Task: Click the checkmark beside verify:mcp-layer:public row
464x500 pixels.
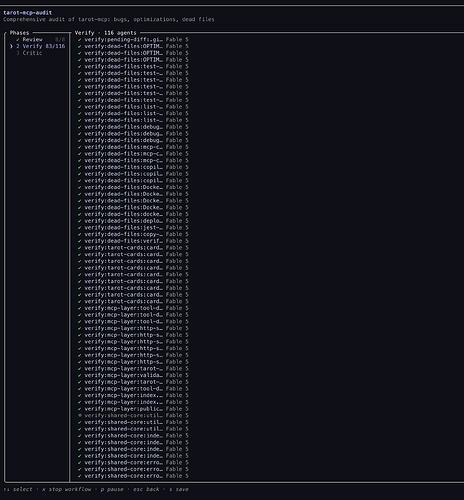Action: pos(80,409)
